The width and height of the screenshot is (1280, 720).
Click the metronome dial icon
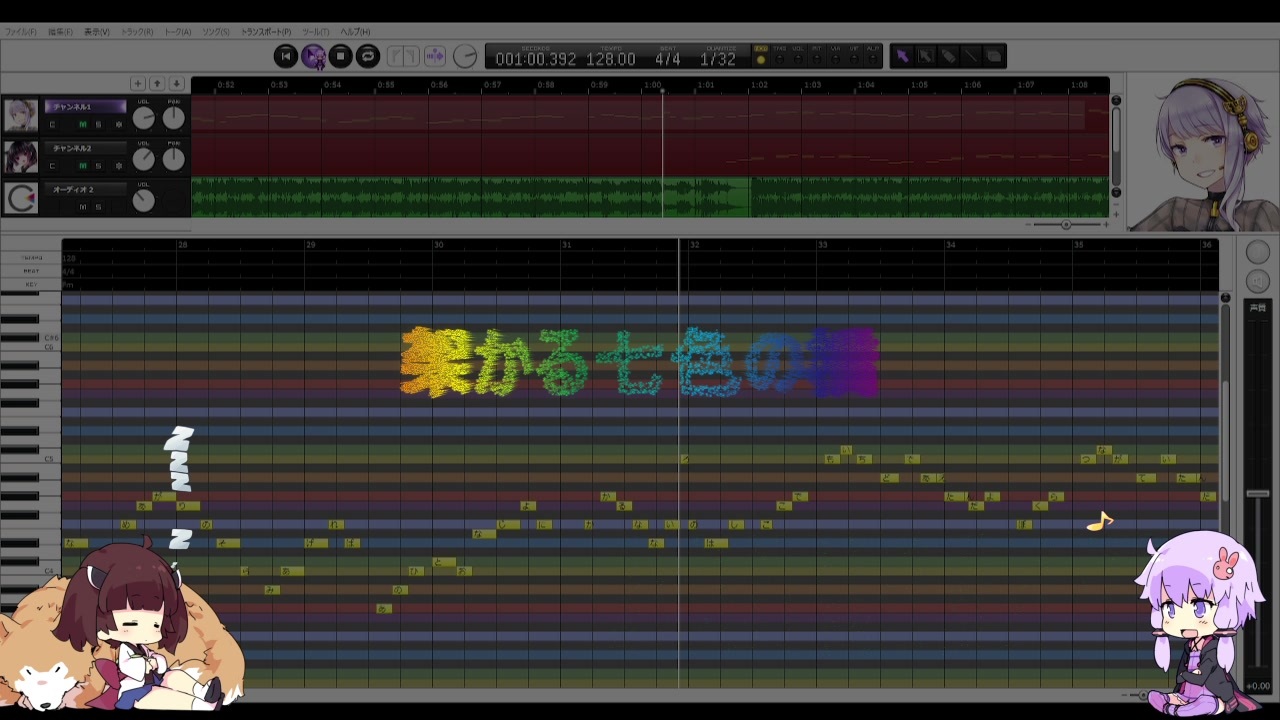[x=465, y=56]
